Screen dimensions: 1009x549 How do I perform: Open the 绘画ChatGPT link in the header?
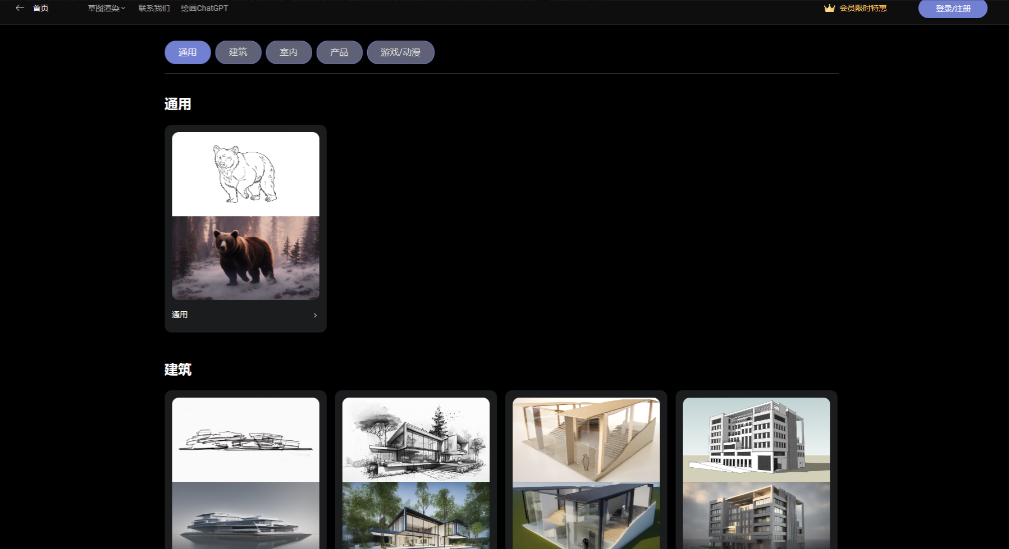[x=204, y=8]
